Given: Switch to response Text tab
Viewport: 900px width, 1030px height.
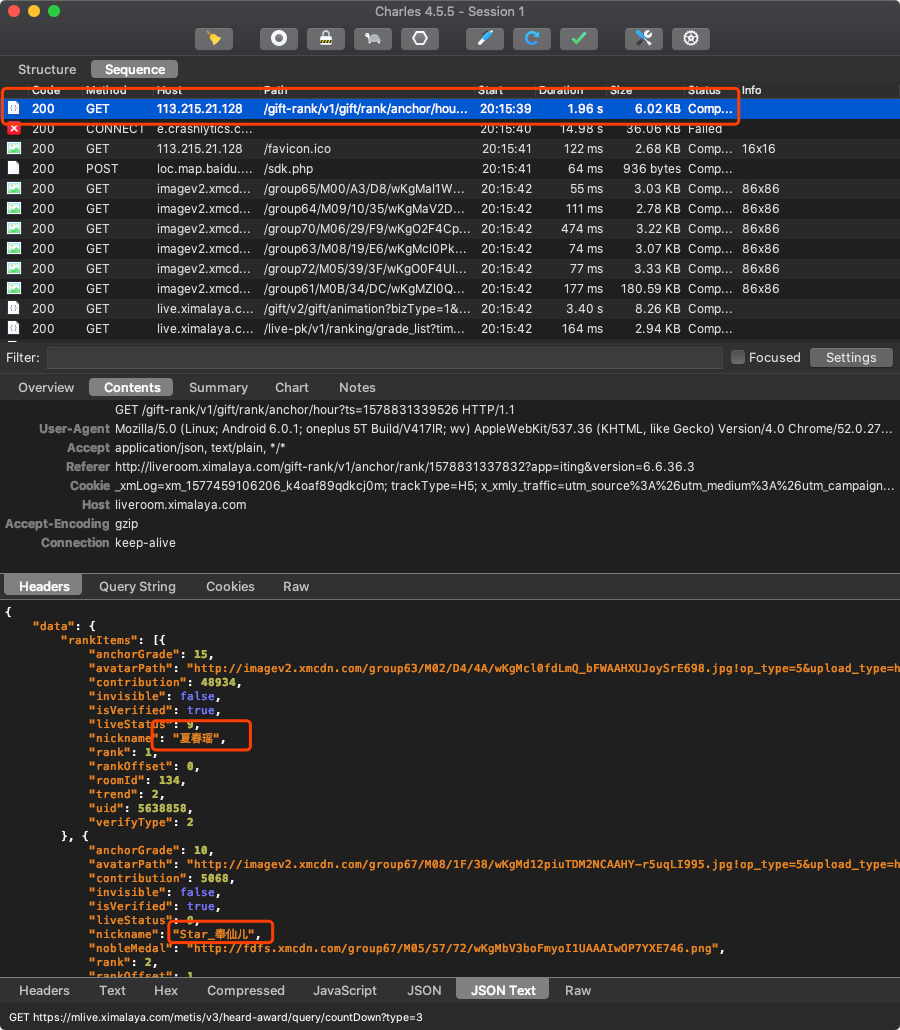Looking at the screenshot, I should 112,990.
